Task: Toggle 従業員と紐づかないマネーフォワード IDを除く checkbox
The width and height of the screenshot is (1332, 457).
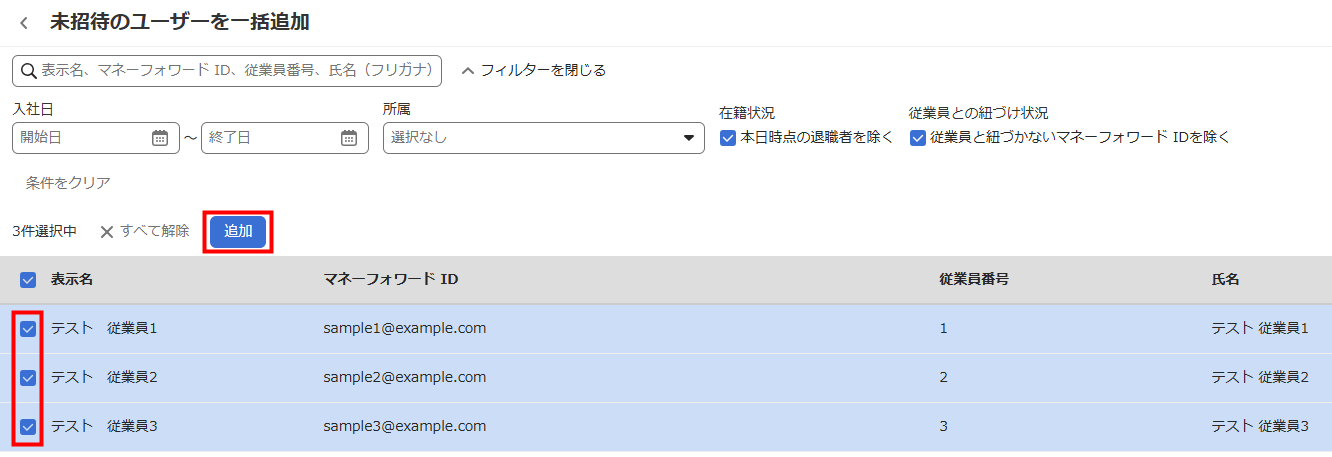Action: [918, 138]
